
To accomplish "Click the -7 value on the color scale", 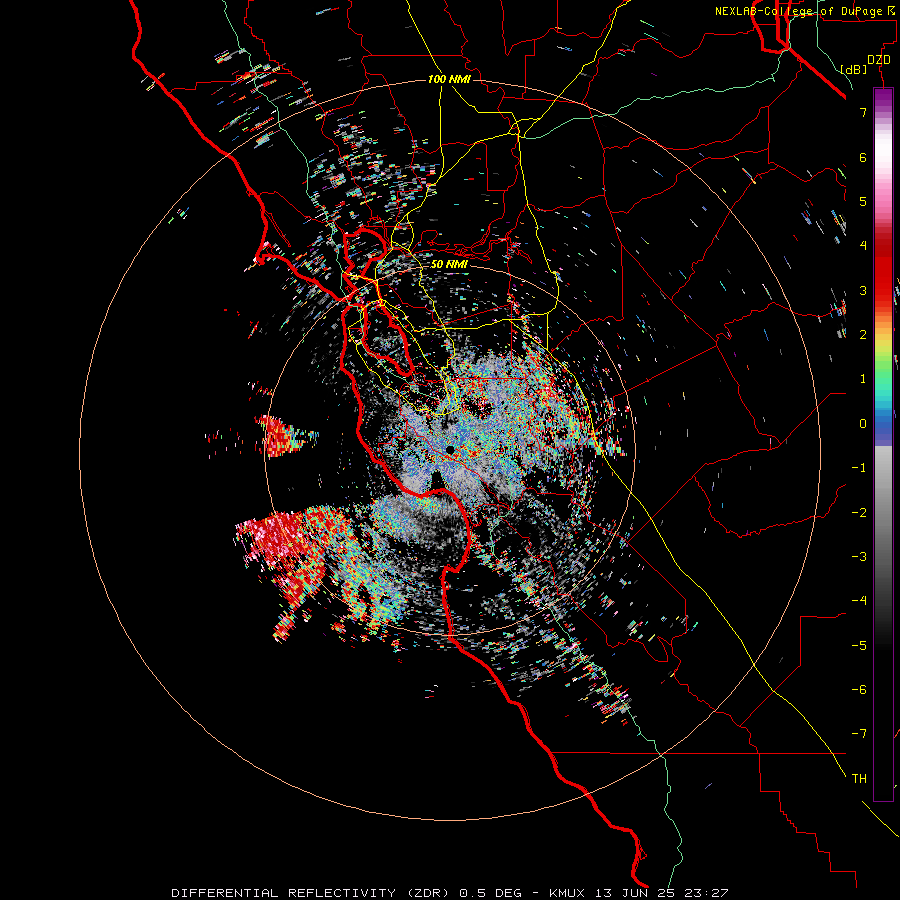I will tap(859, 734).
